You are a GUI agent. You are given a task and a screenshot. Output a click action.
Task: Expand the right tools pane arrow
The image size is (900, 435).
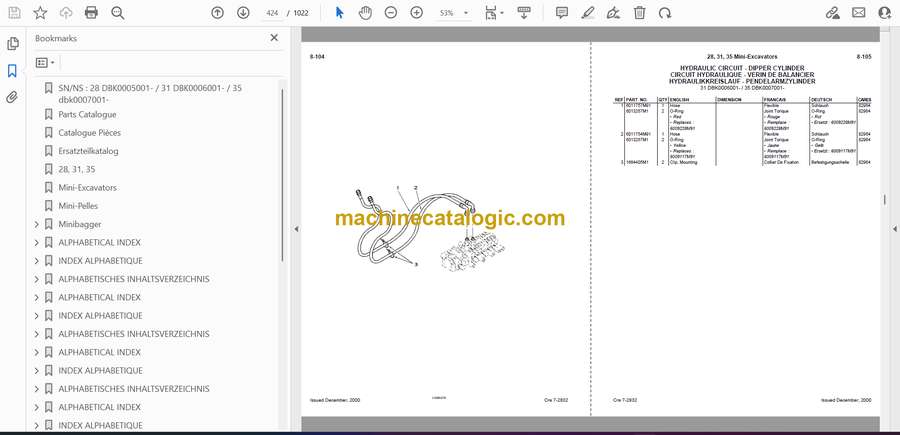tap(894, 229)
